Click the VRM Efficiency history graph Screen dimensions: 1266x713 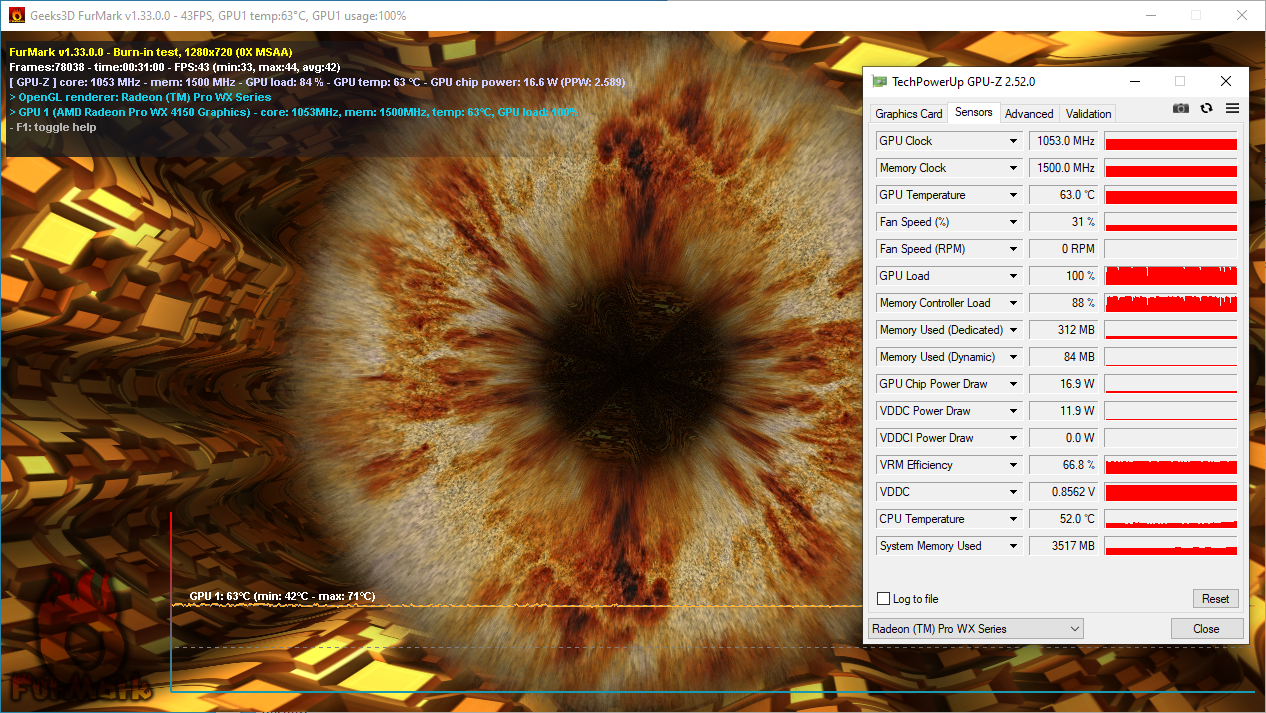coord(1171,465)
